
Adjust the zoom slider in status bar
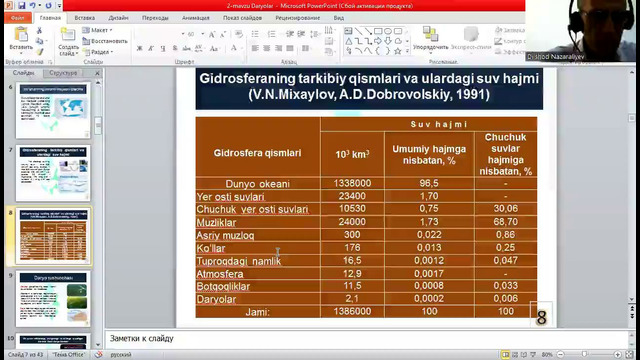pos(584,355)
